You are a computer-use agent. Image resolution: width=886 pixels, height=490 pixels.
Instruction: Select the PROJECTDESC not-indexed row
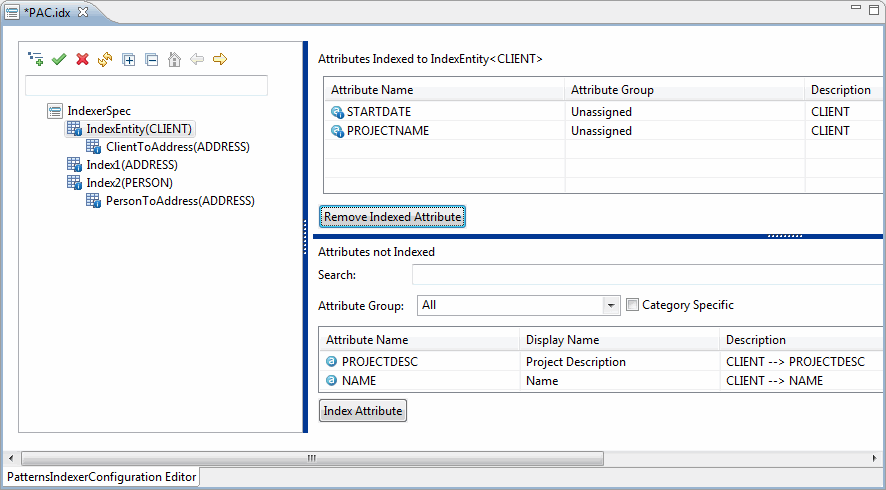[x=600, y=362]
